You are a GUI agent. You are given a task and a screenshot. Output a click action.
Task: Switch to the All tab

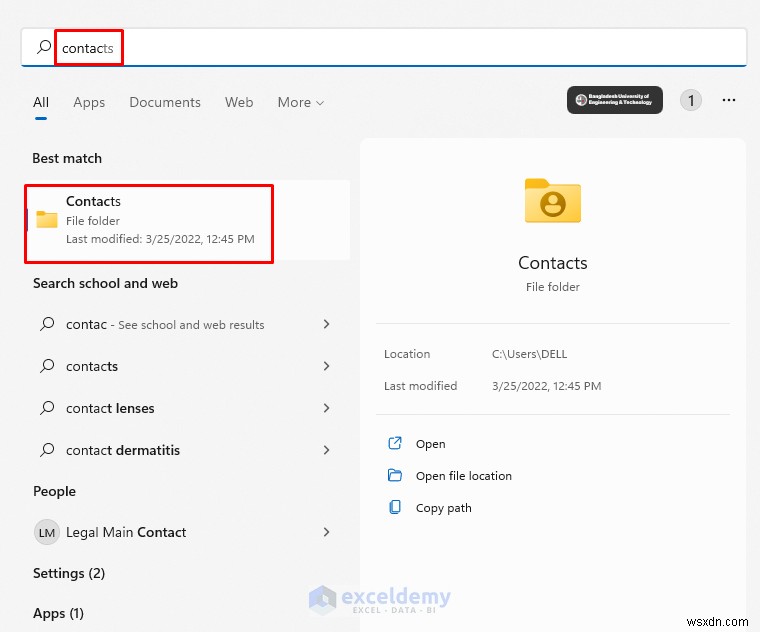(x=41, y=102)
